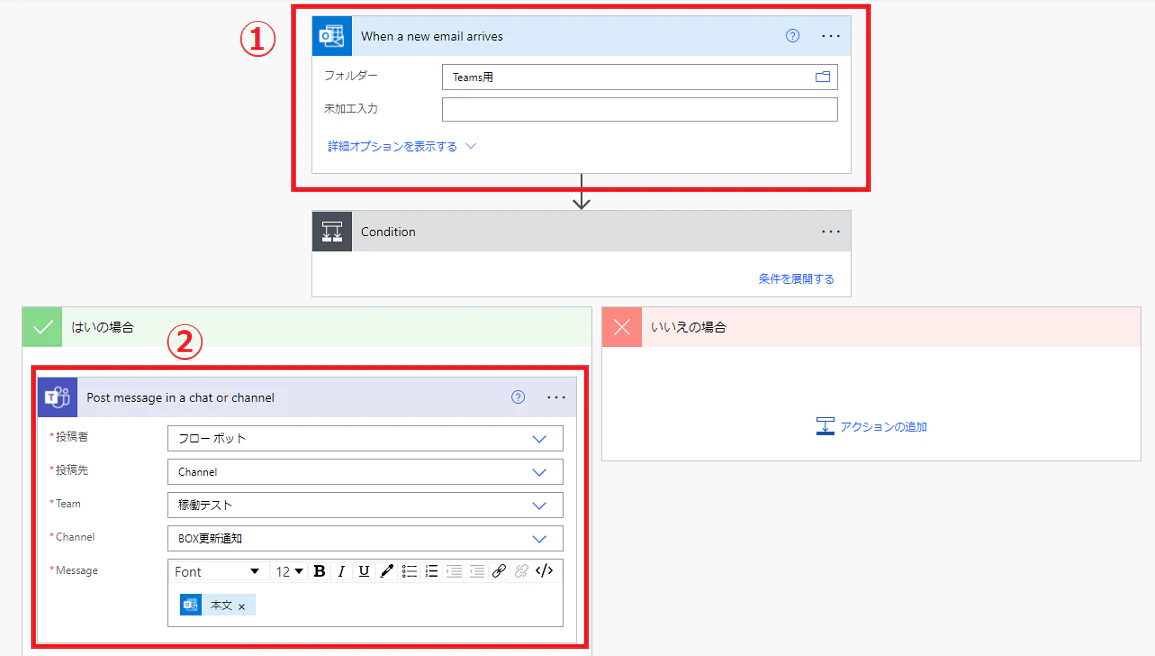
Task: Select the When a new email arrives header
Action: pyautogui.click(x=581, y=36)
